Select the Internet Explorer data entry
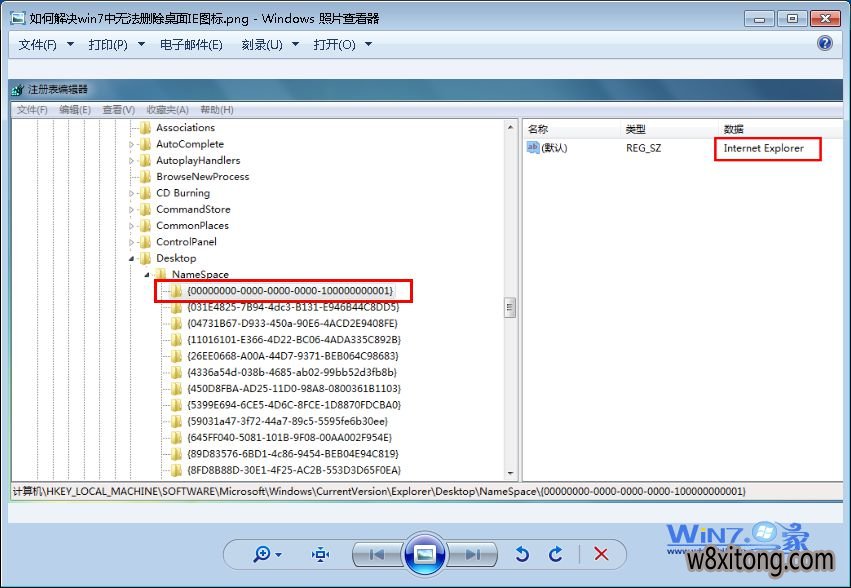Image resolution: width=851 pixels, height=588 pixels. (762, 149)
